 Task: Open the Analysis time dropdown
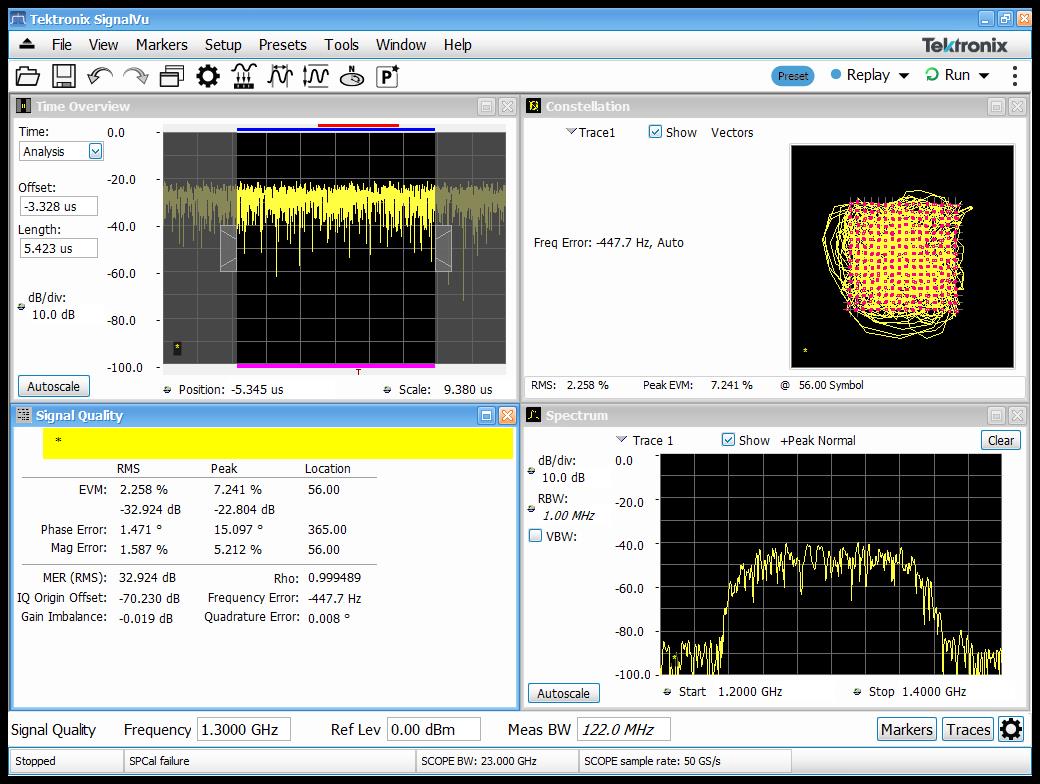point(96,151)
